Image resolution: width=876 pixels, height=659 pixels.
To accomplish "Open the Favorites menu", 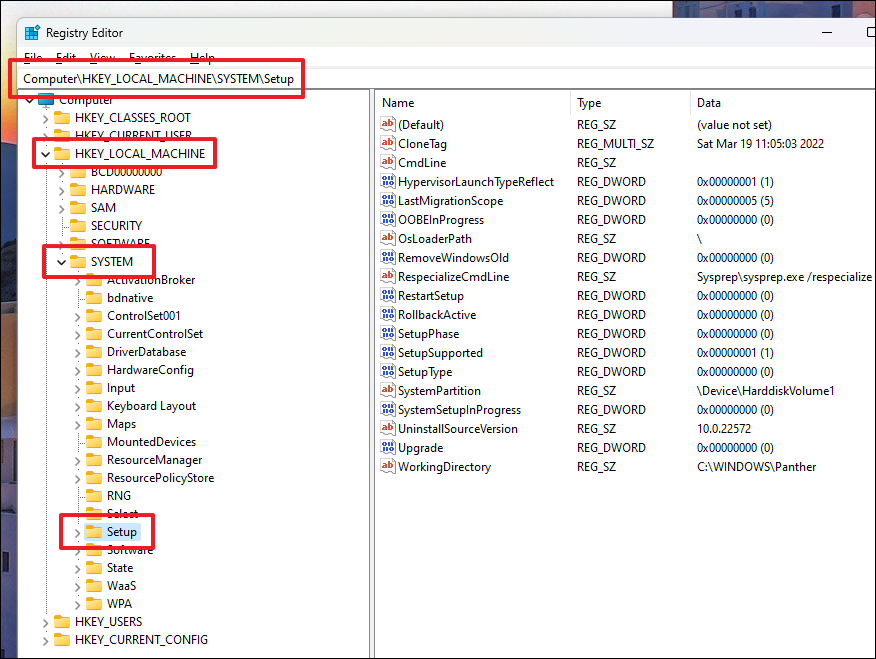I will pos(153,57).
